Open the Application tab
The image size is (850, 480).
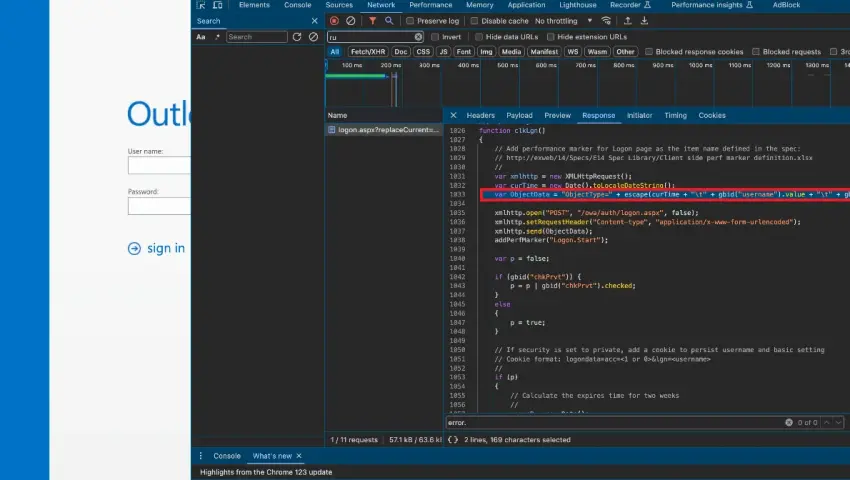click(526, 5)
